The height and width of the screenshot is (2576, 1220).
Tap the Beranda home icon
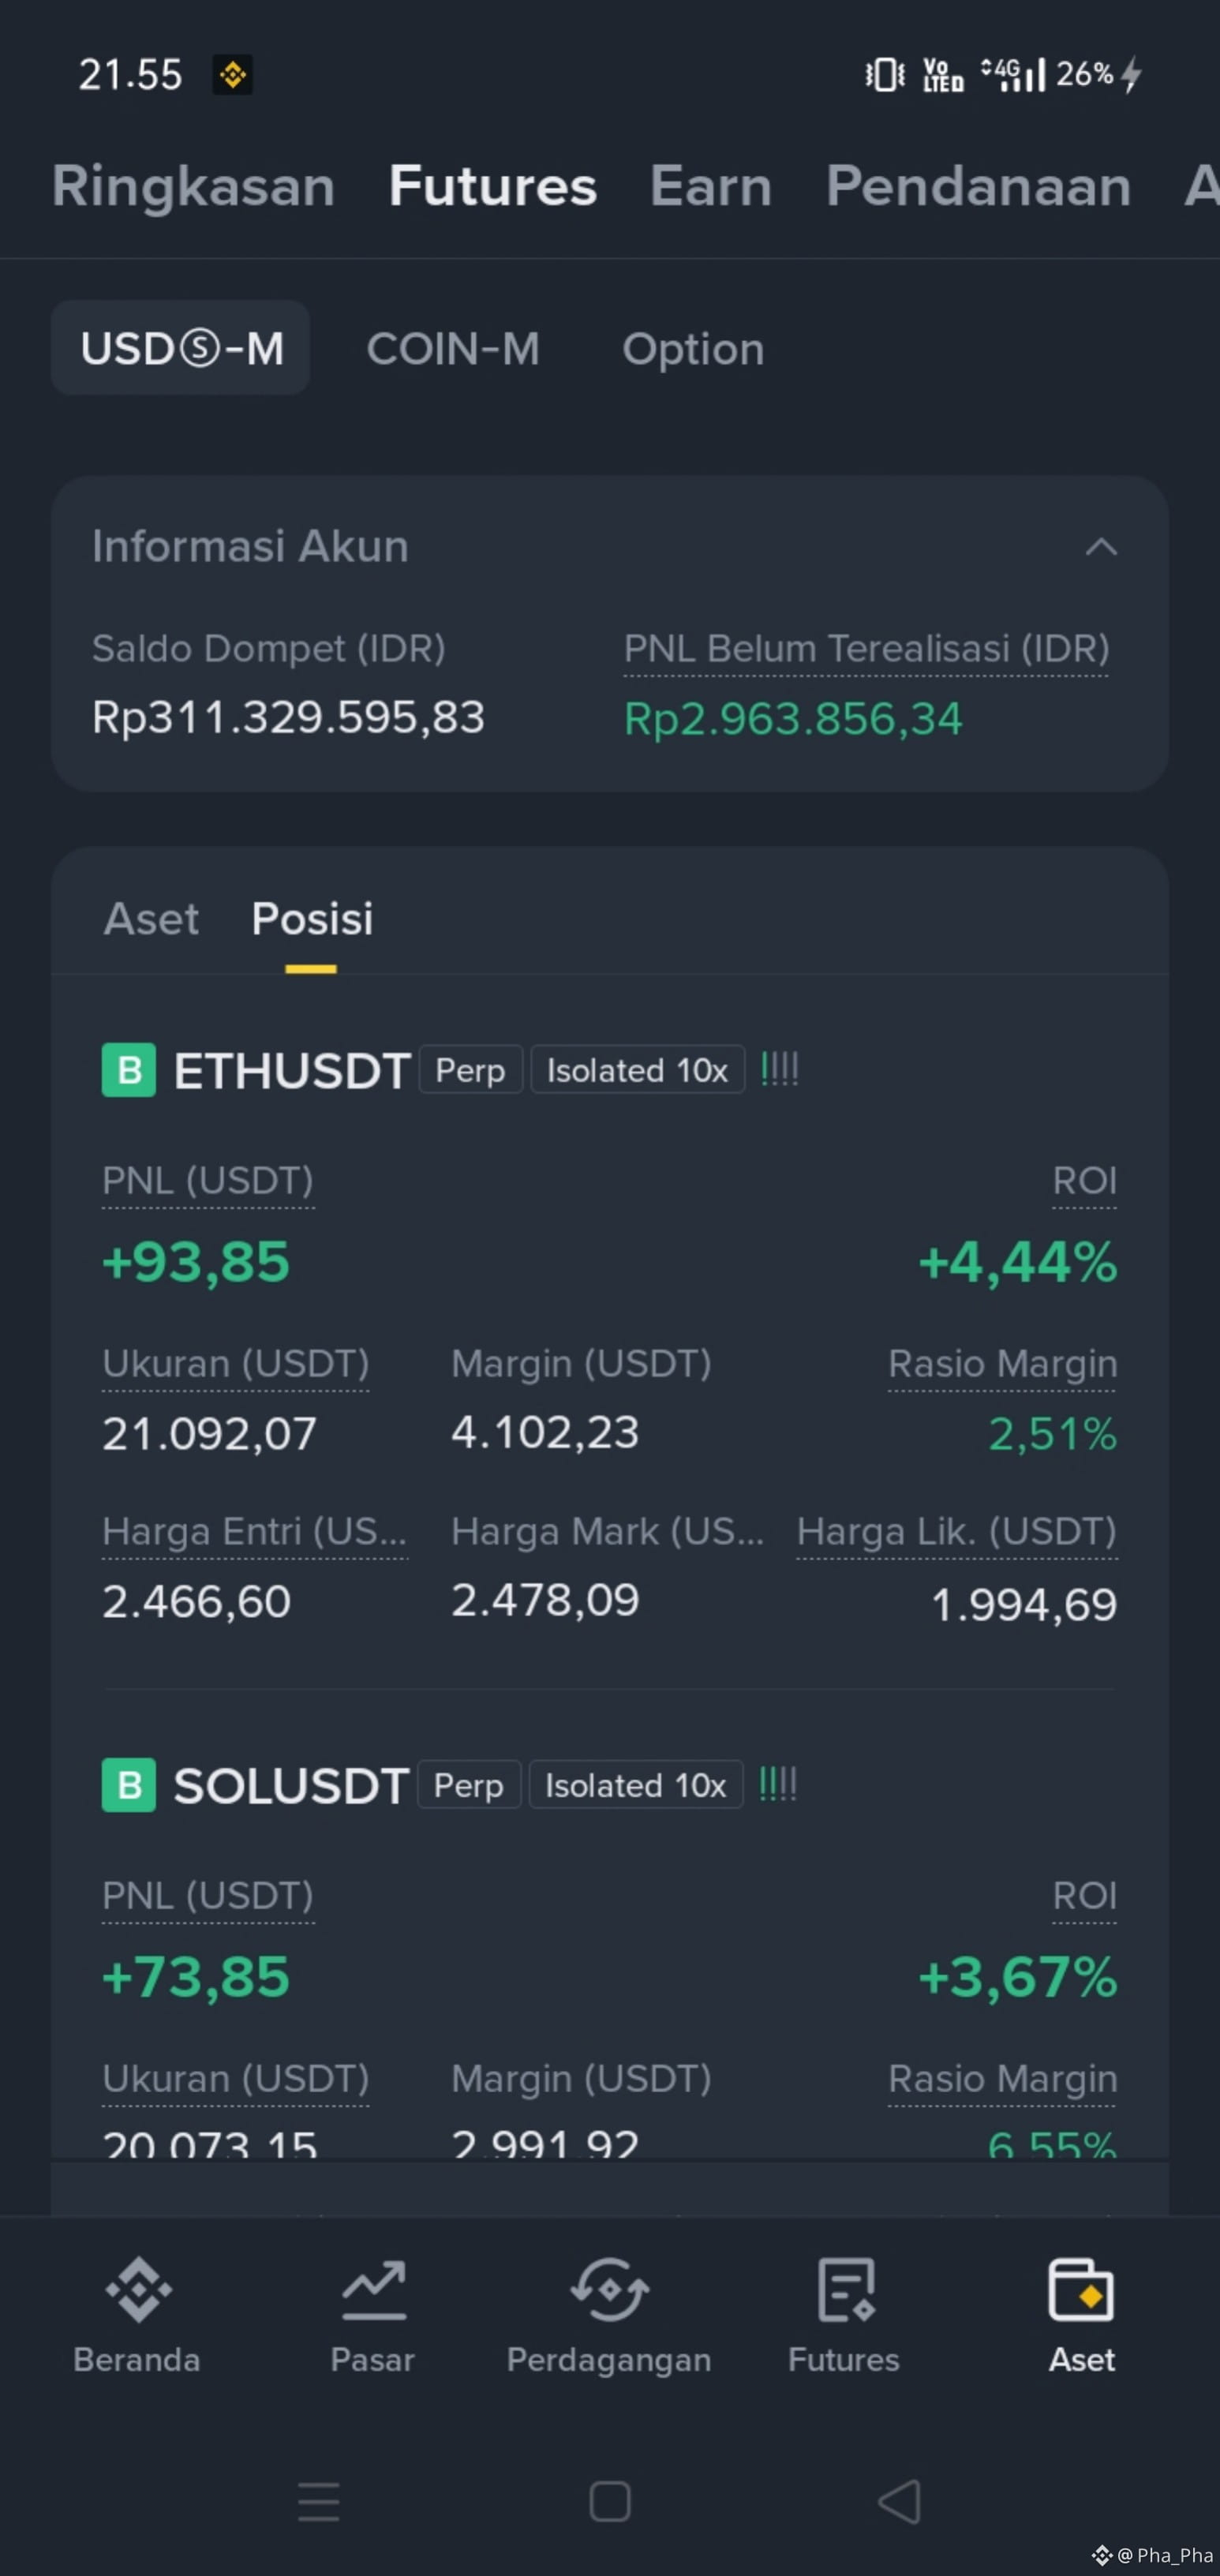click(138, 2290)
